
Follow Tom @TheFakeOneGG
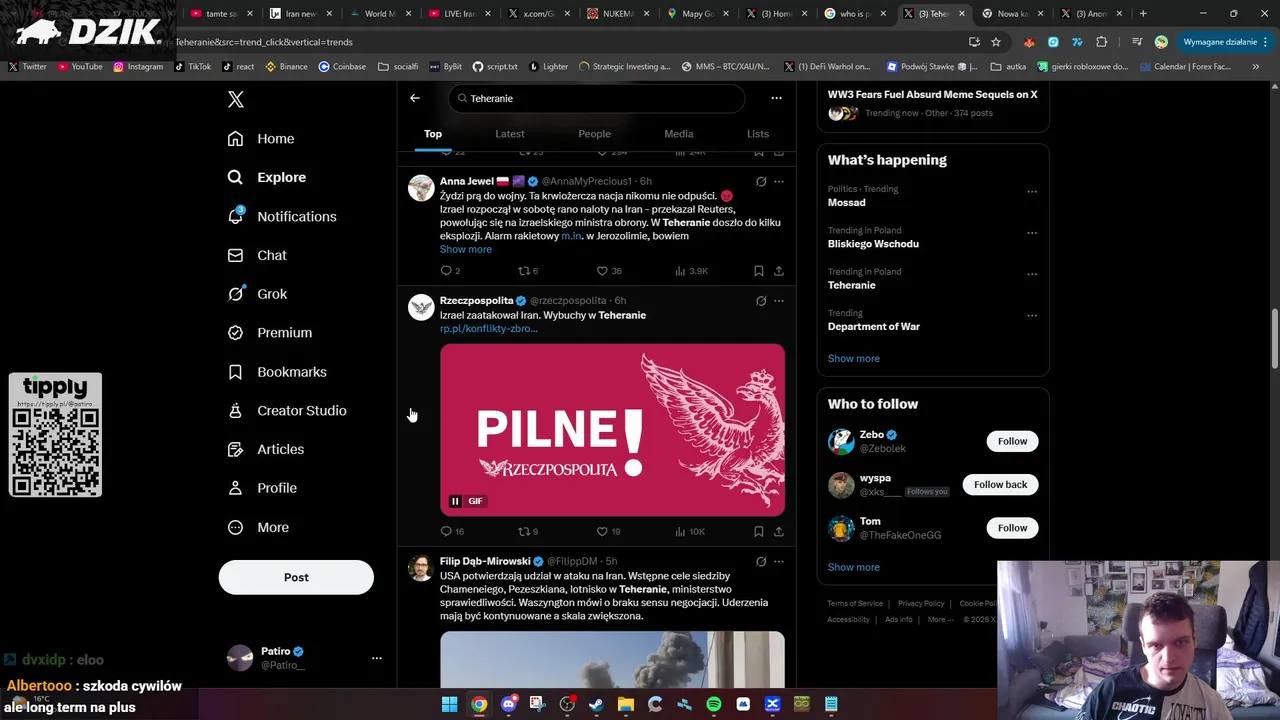click(1012, 528)
